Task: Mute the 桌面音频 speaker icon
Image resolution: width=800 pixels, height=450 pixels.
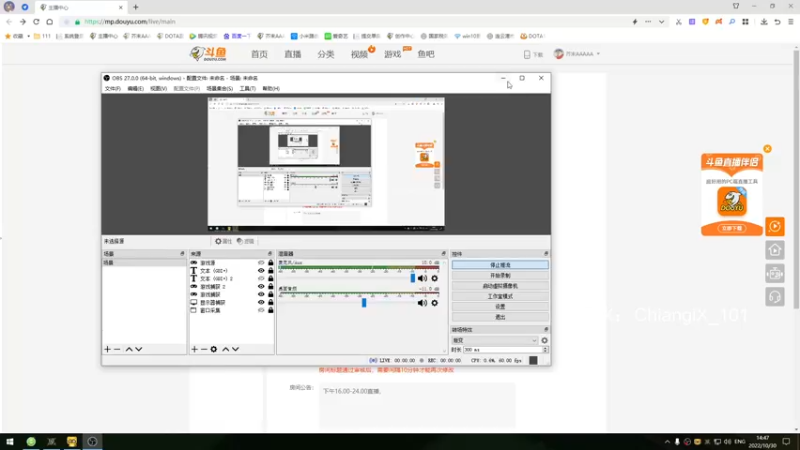Action: (x=422, y=303)
